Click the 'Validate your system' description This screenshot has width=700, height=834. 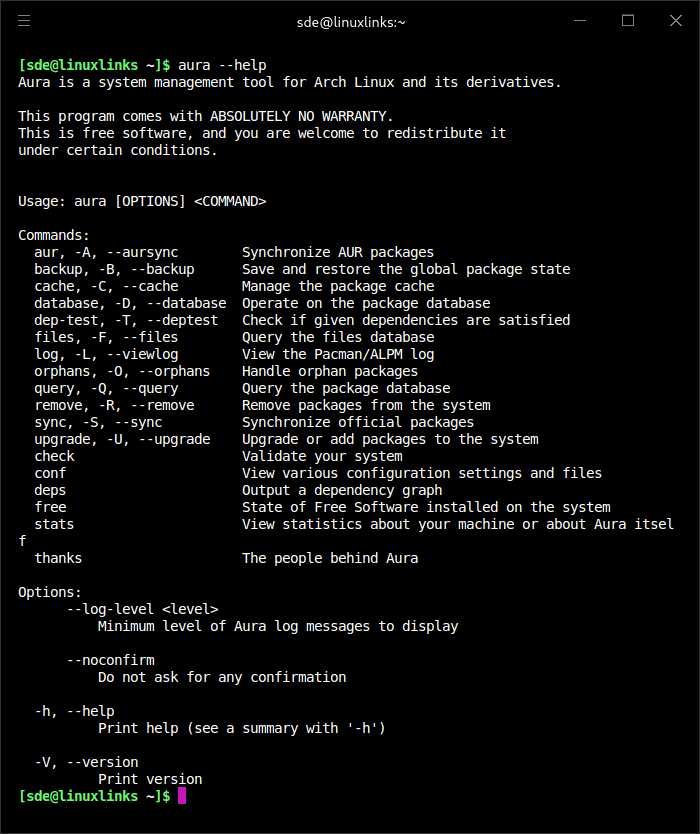[322, 456]
